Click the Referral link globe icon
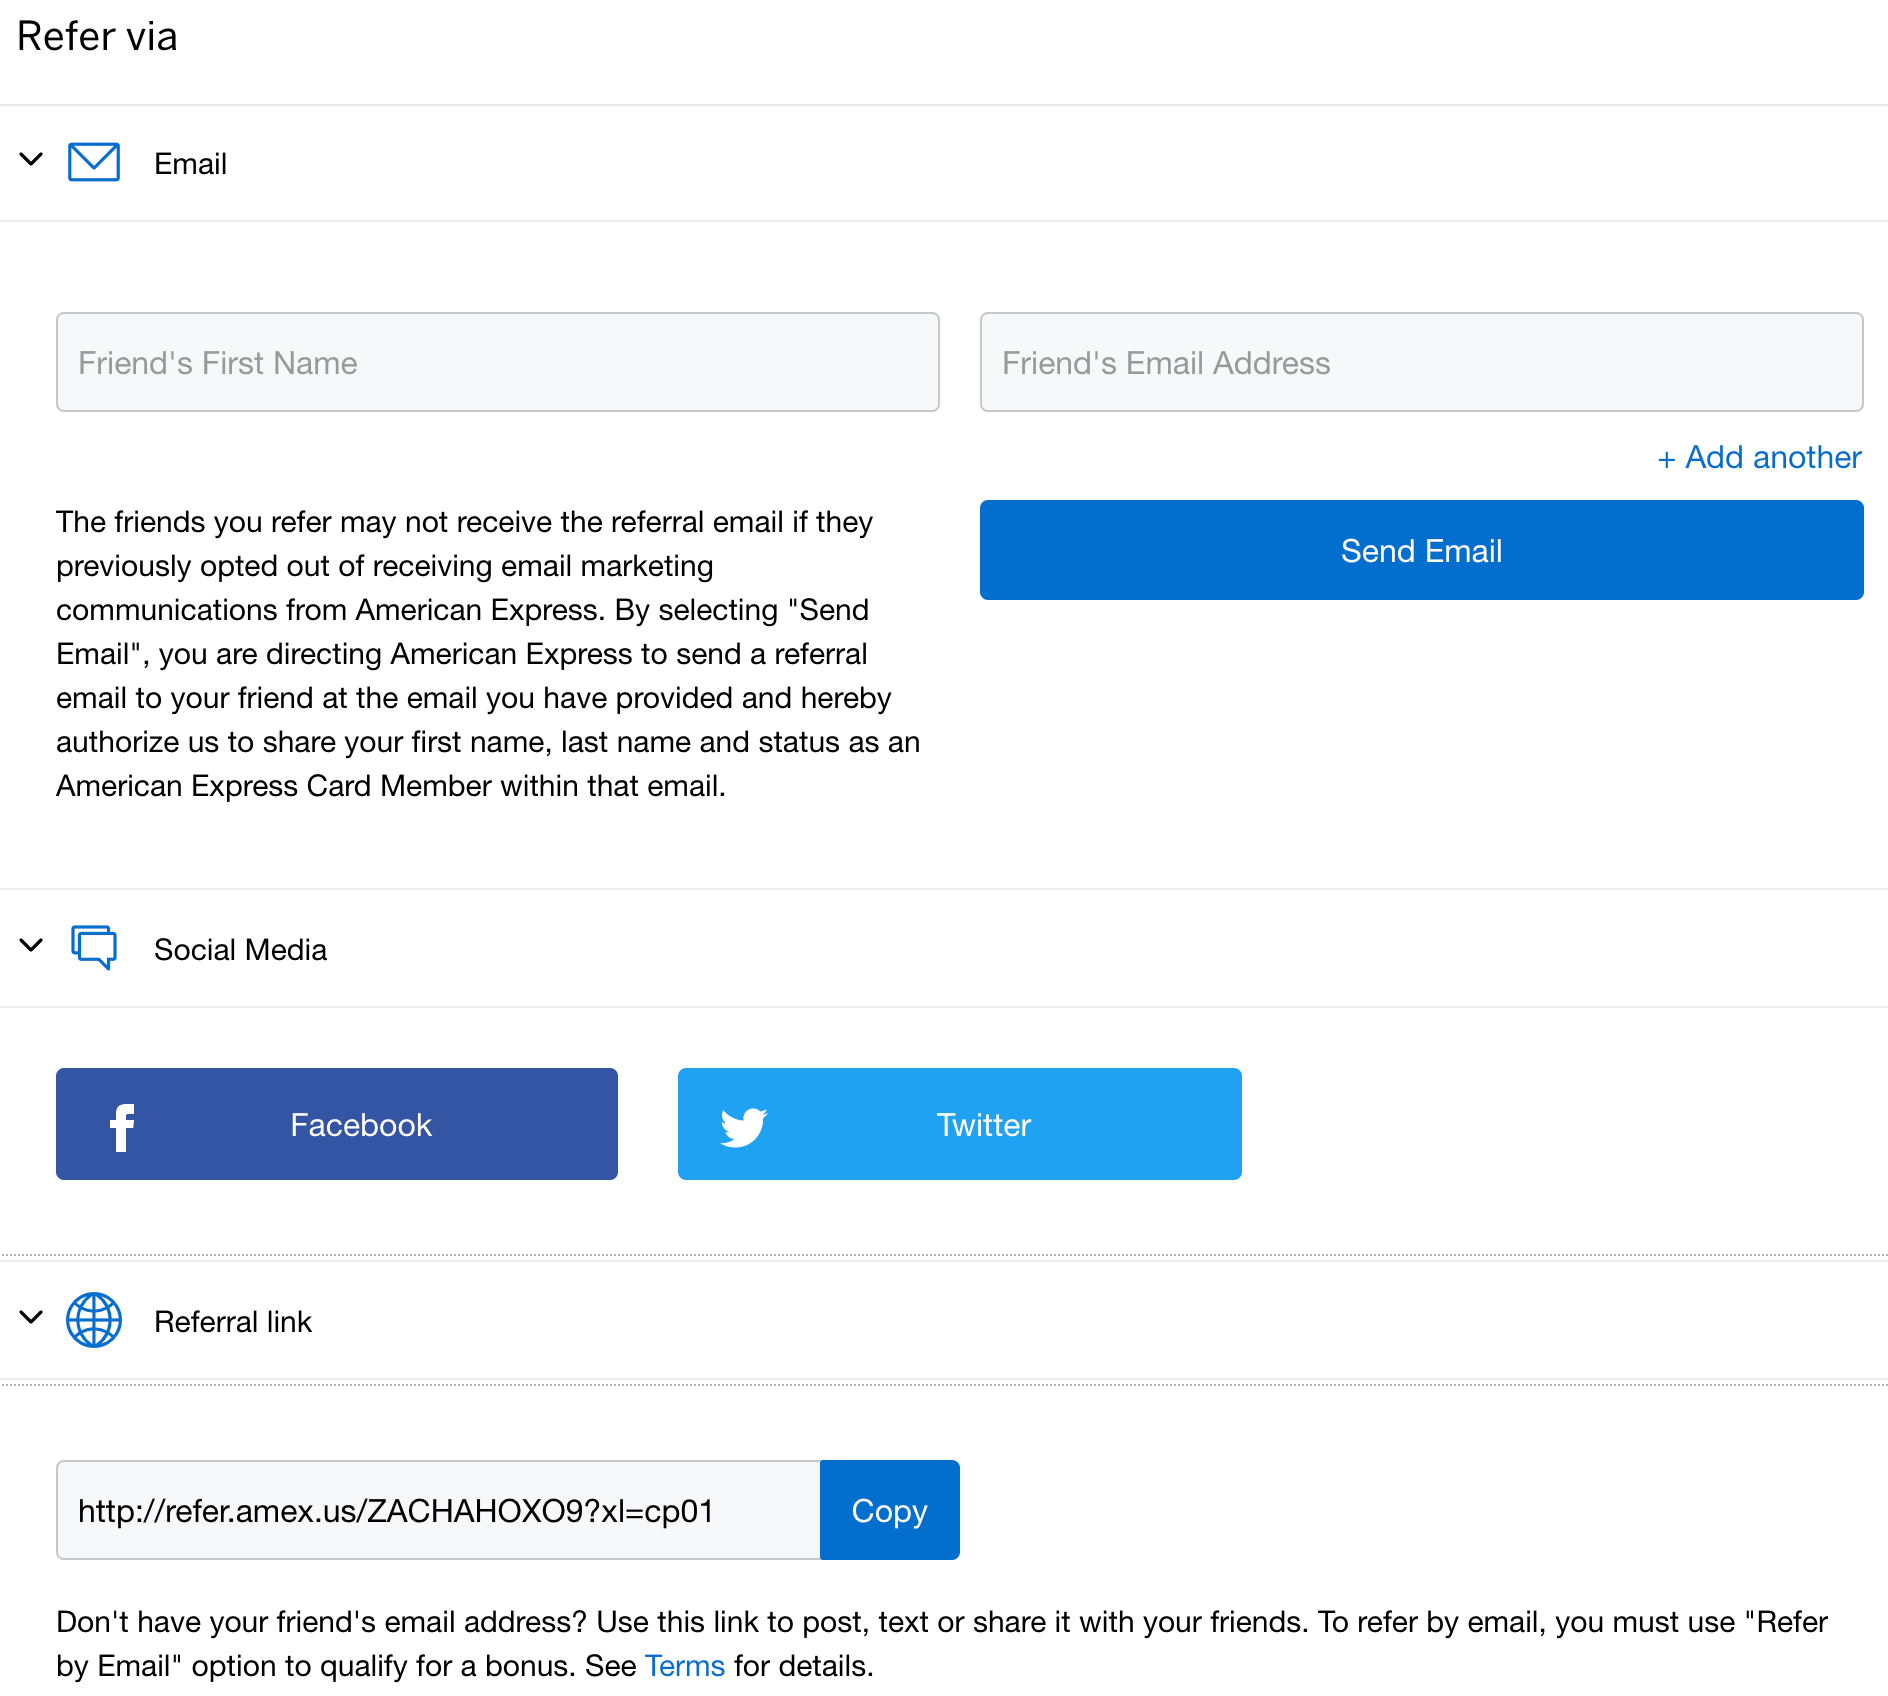Image resolution: width=1888 pixels, height=1696 pixels. click(93, 1320)
